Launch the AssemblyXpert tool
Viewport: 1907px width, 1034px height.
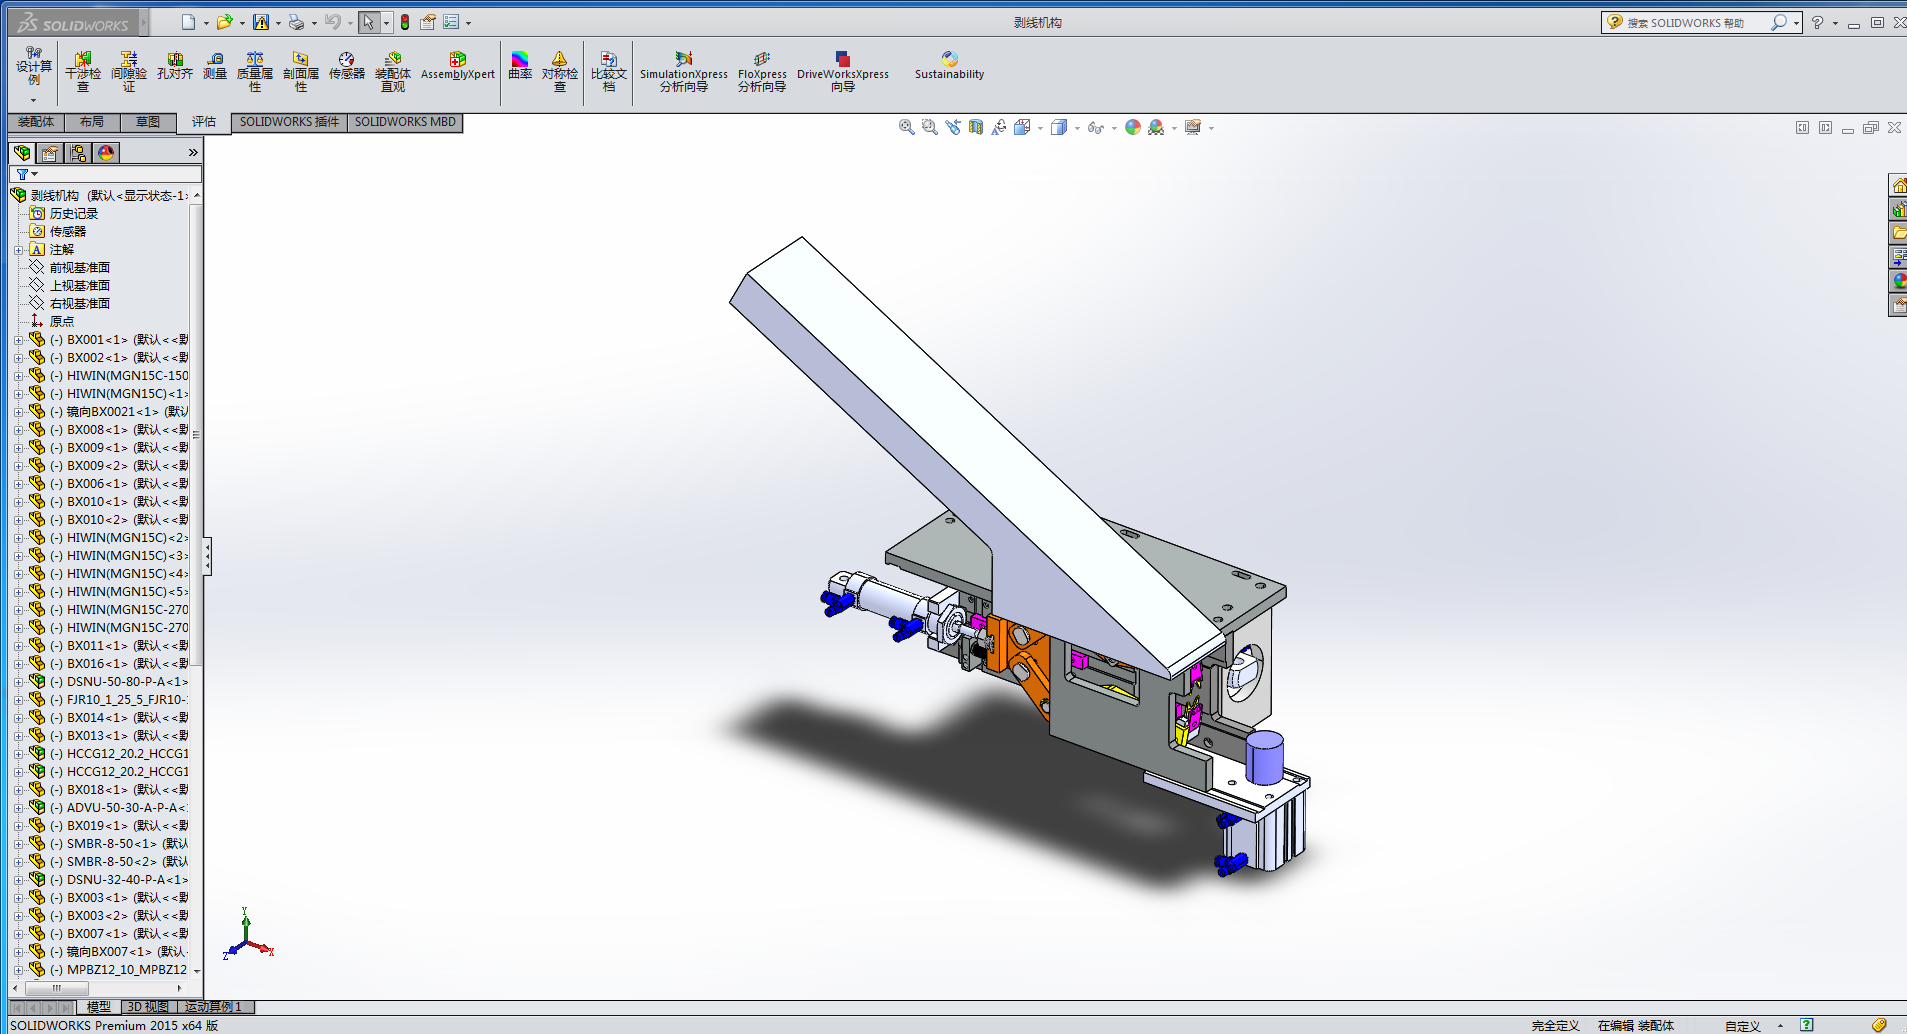point(457,67)
